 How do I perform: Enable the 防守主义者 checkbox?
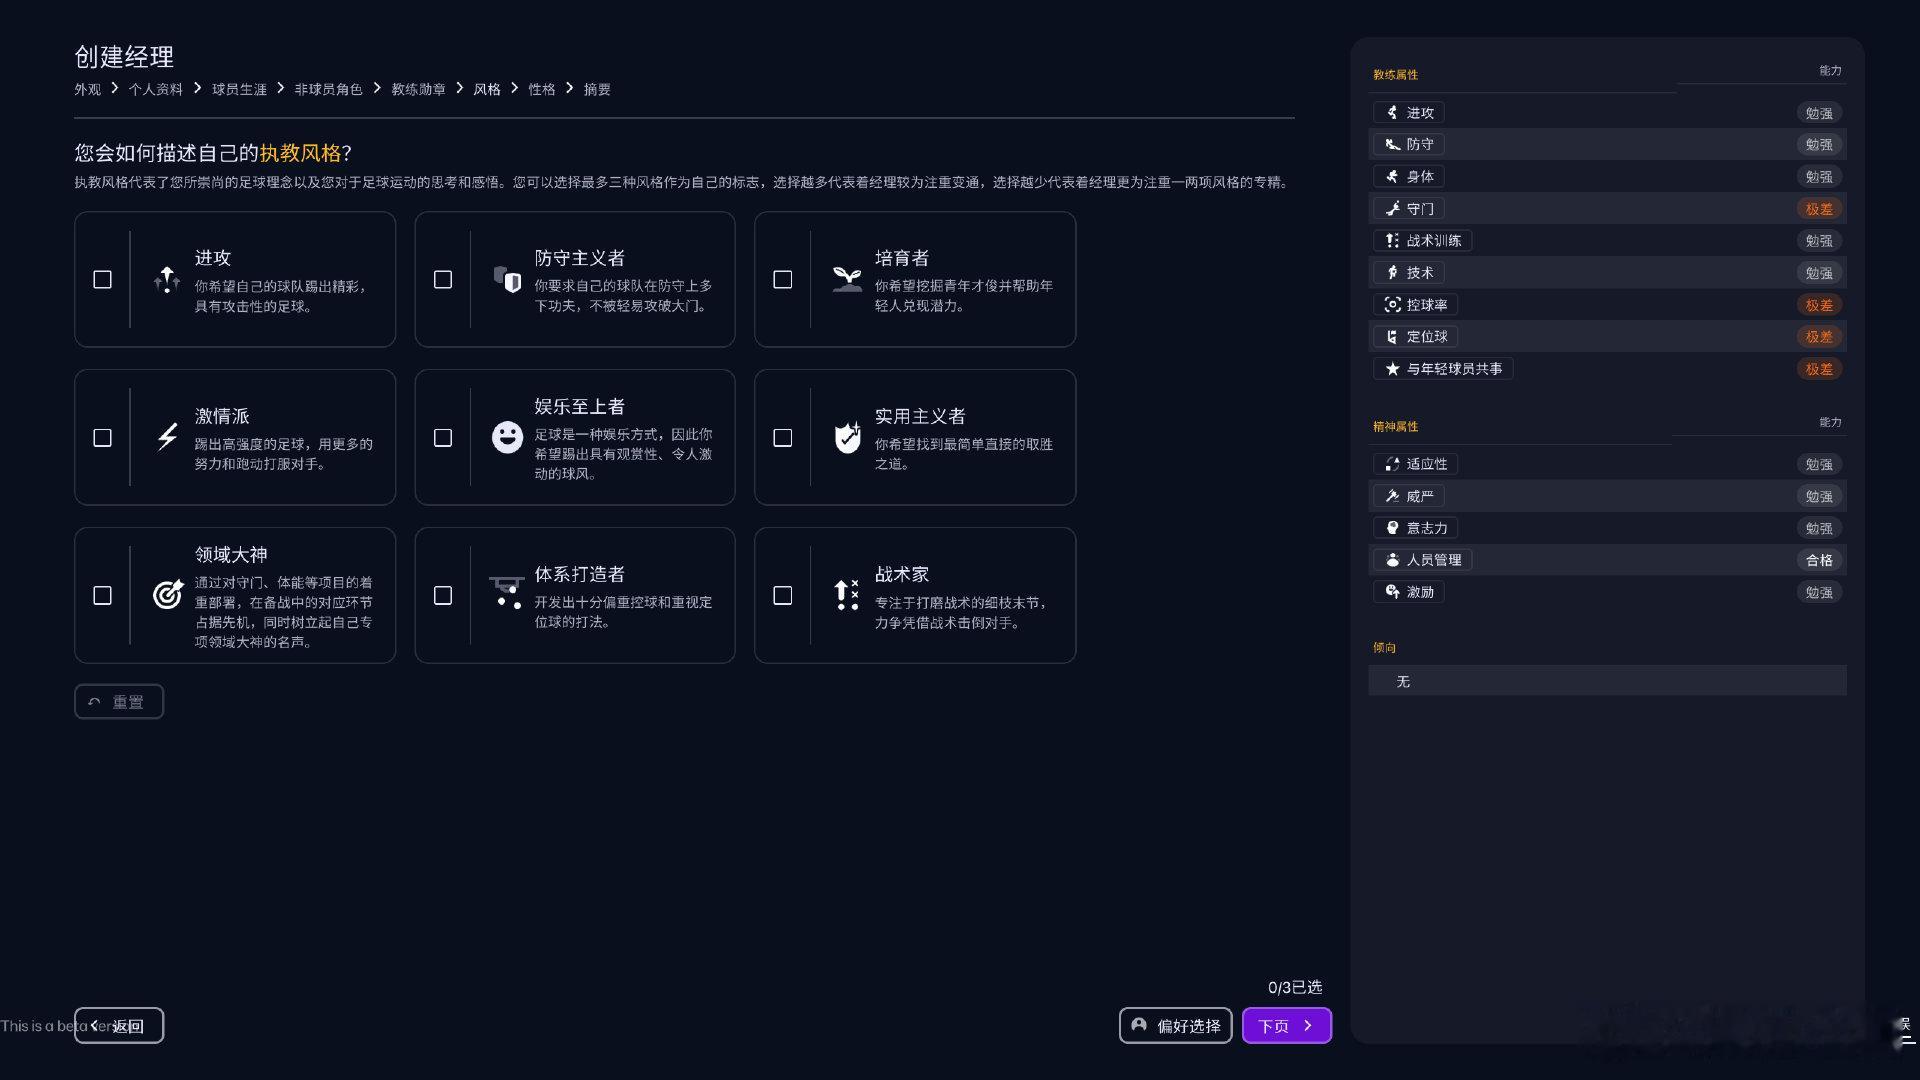coord(442,279)
